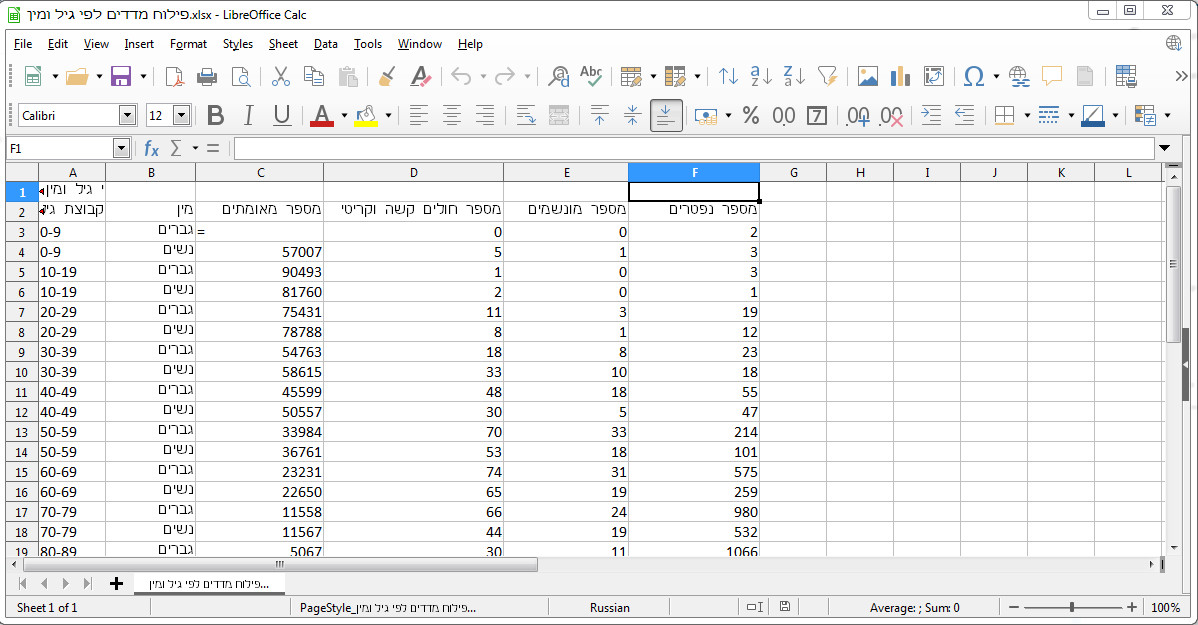Expand the Calibri font name dropdown
Screen dimensions: 1198x625
127,116
